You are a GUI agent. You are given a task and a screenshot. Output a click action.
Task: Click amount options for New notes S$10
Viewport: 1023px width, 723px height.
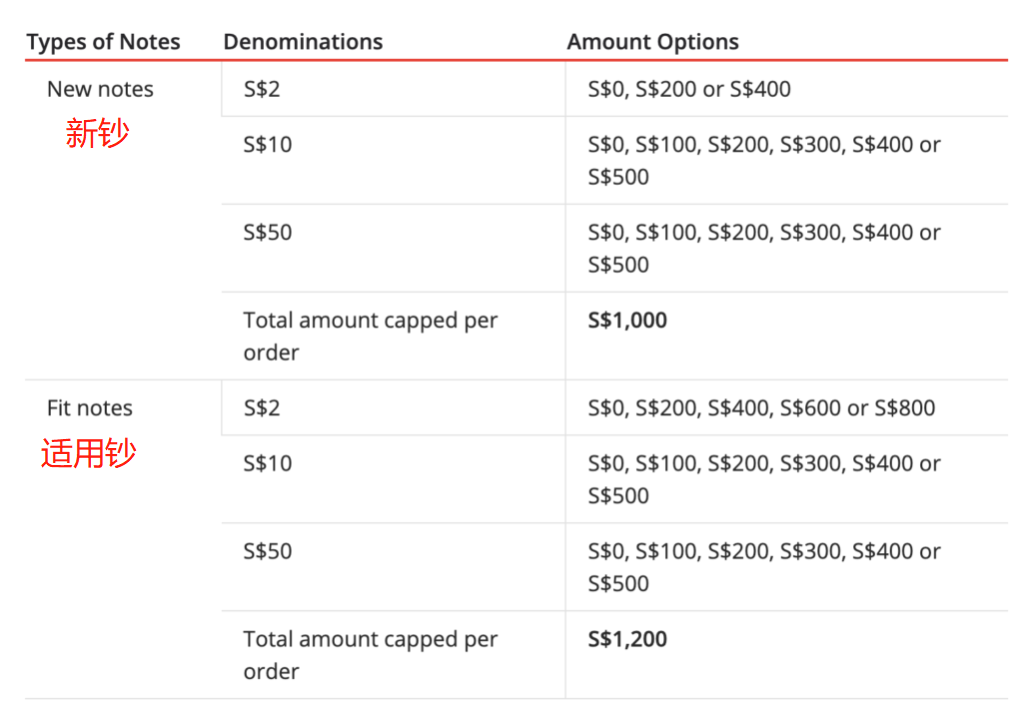point(764,160)
